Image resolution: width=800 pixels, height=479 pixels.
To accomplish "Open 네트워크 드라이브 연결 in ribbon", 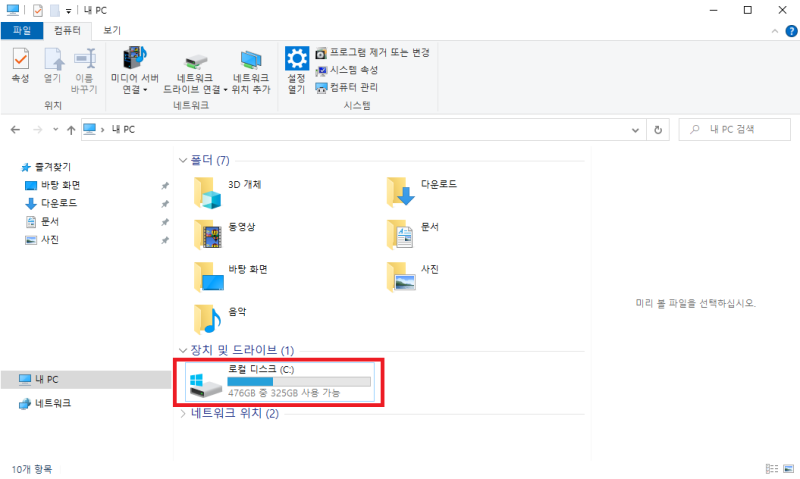I will coord(194,75).
